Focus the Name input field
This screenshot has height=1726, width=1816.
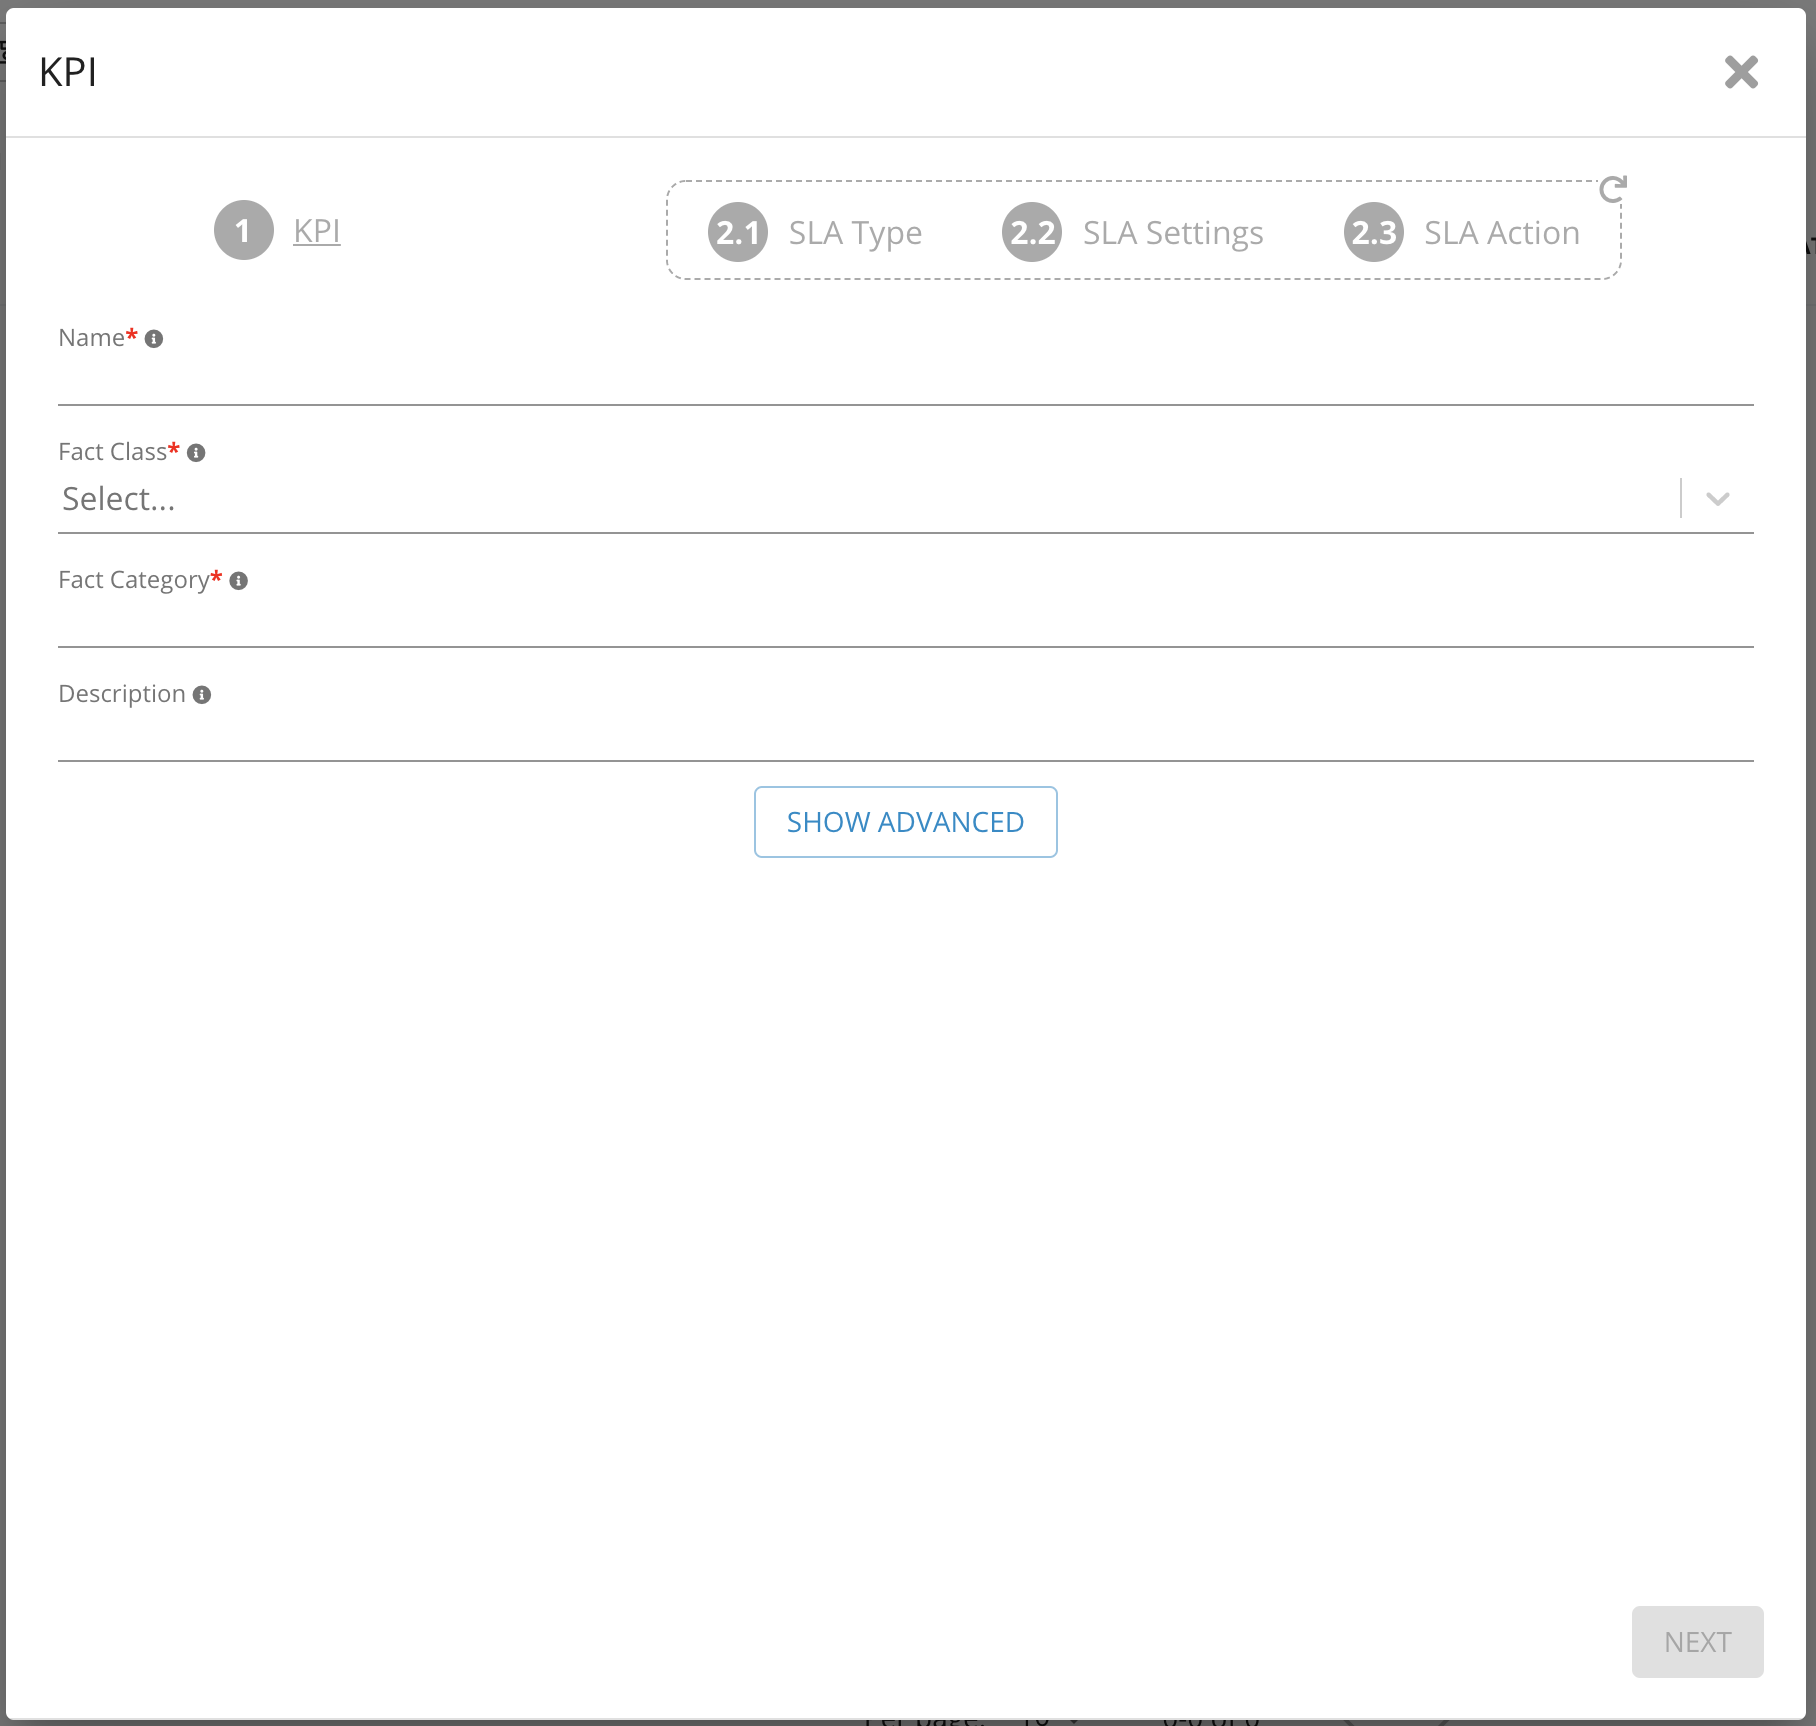click(905, 382)
